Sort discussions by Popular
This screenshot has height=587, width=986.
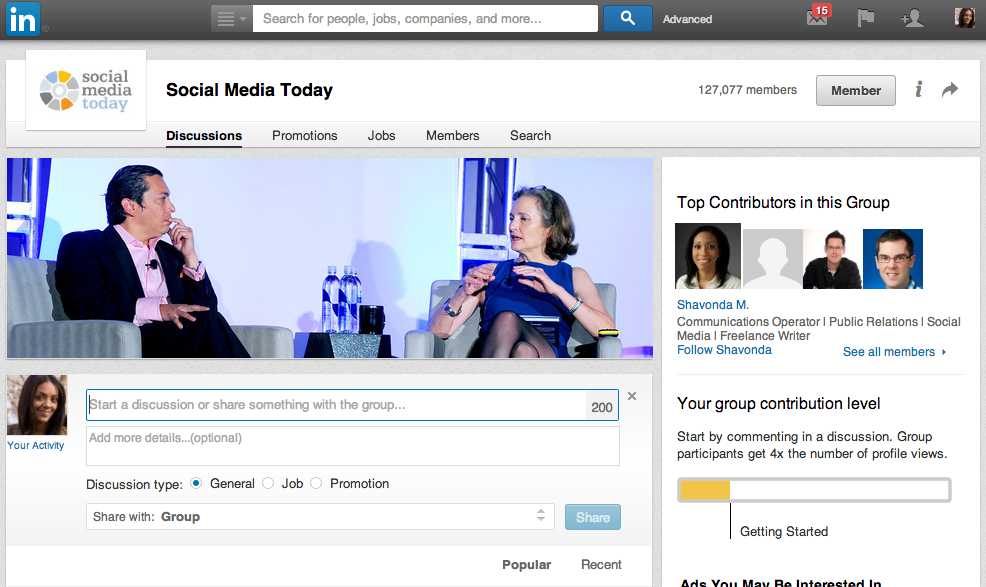click(526, 564)
